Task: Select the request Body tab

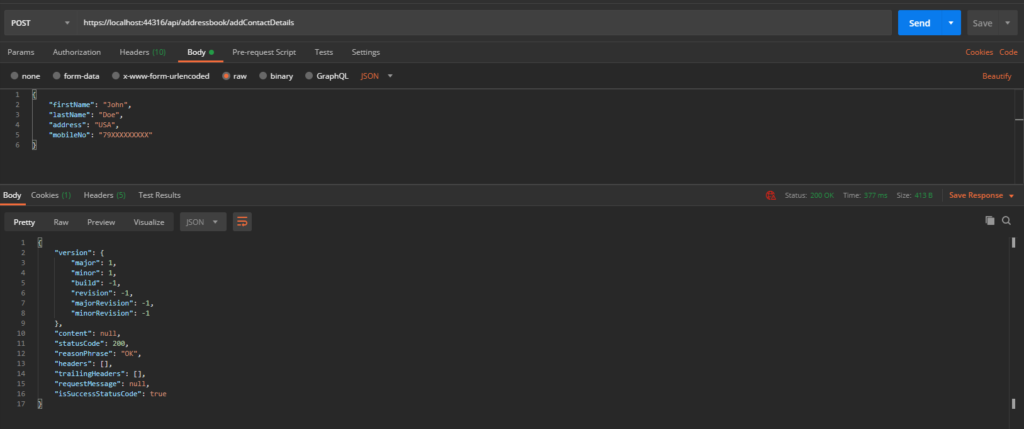Action: coord(200,52)
